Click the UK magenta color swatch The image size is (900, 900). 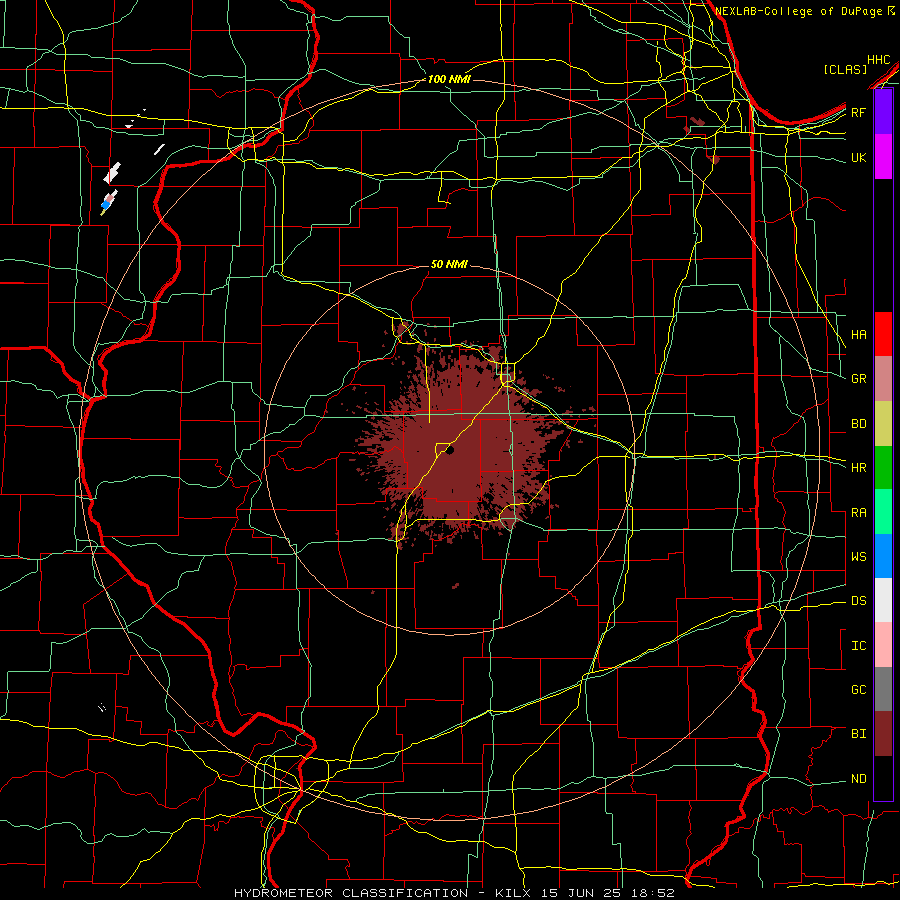click(x=883, y=157)
